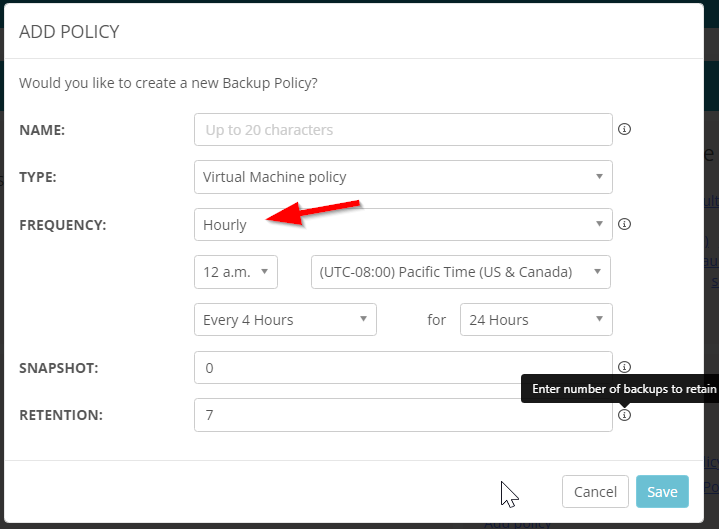Click the ADD POLICY dialog title

click(70, 32)
